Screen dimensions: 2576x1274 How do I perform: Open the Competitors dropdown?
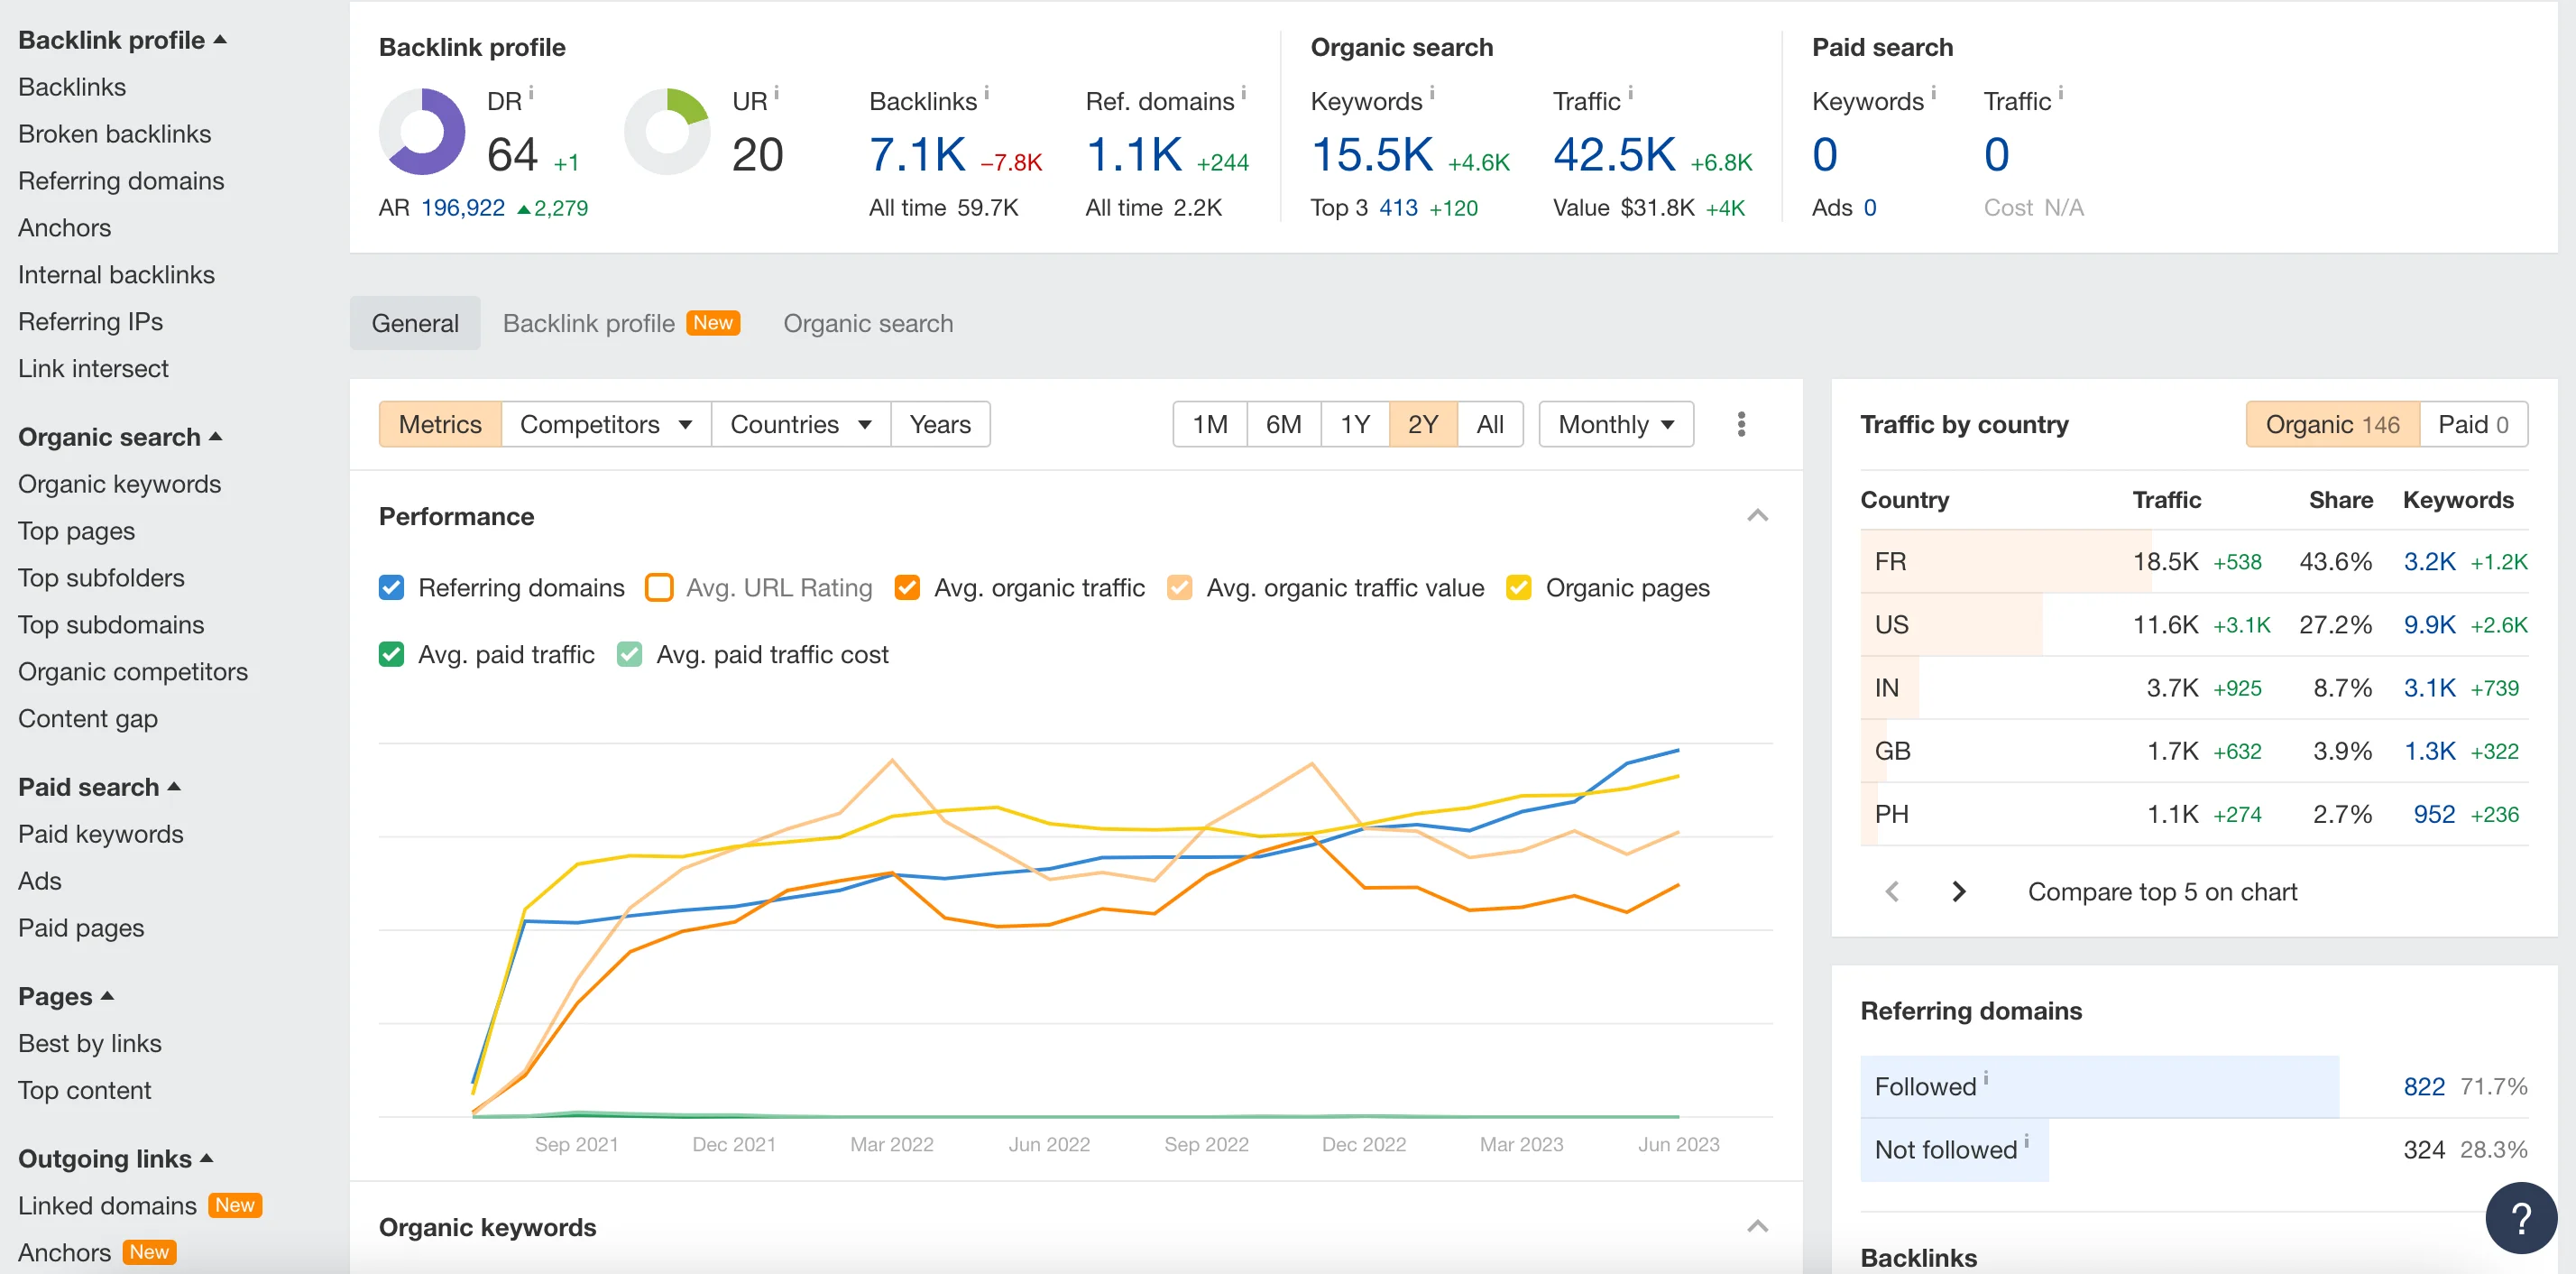(x=606, y=424)
